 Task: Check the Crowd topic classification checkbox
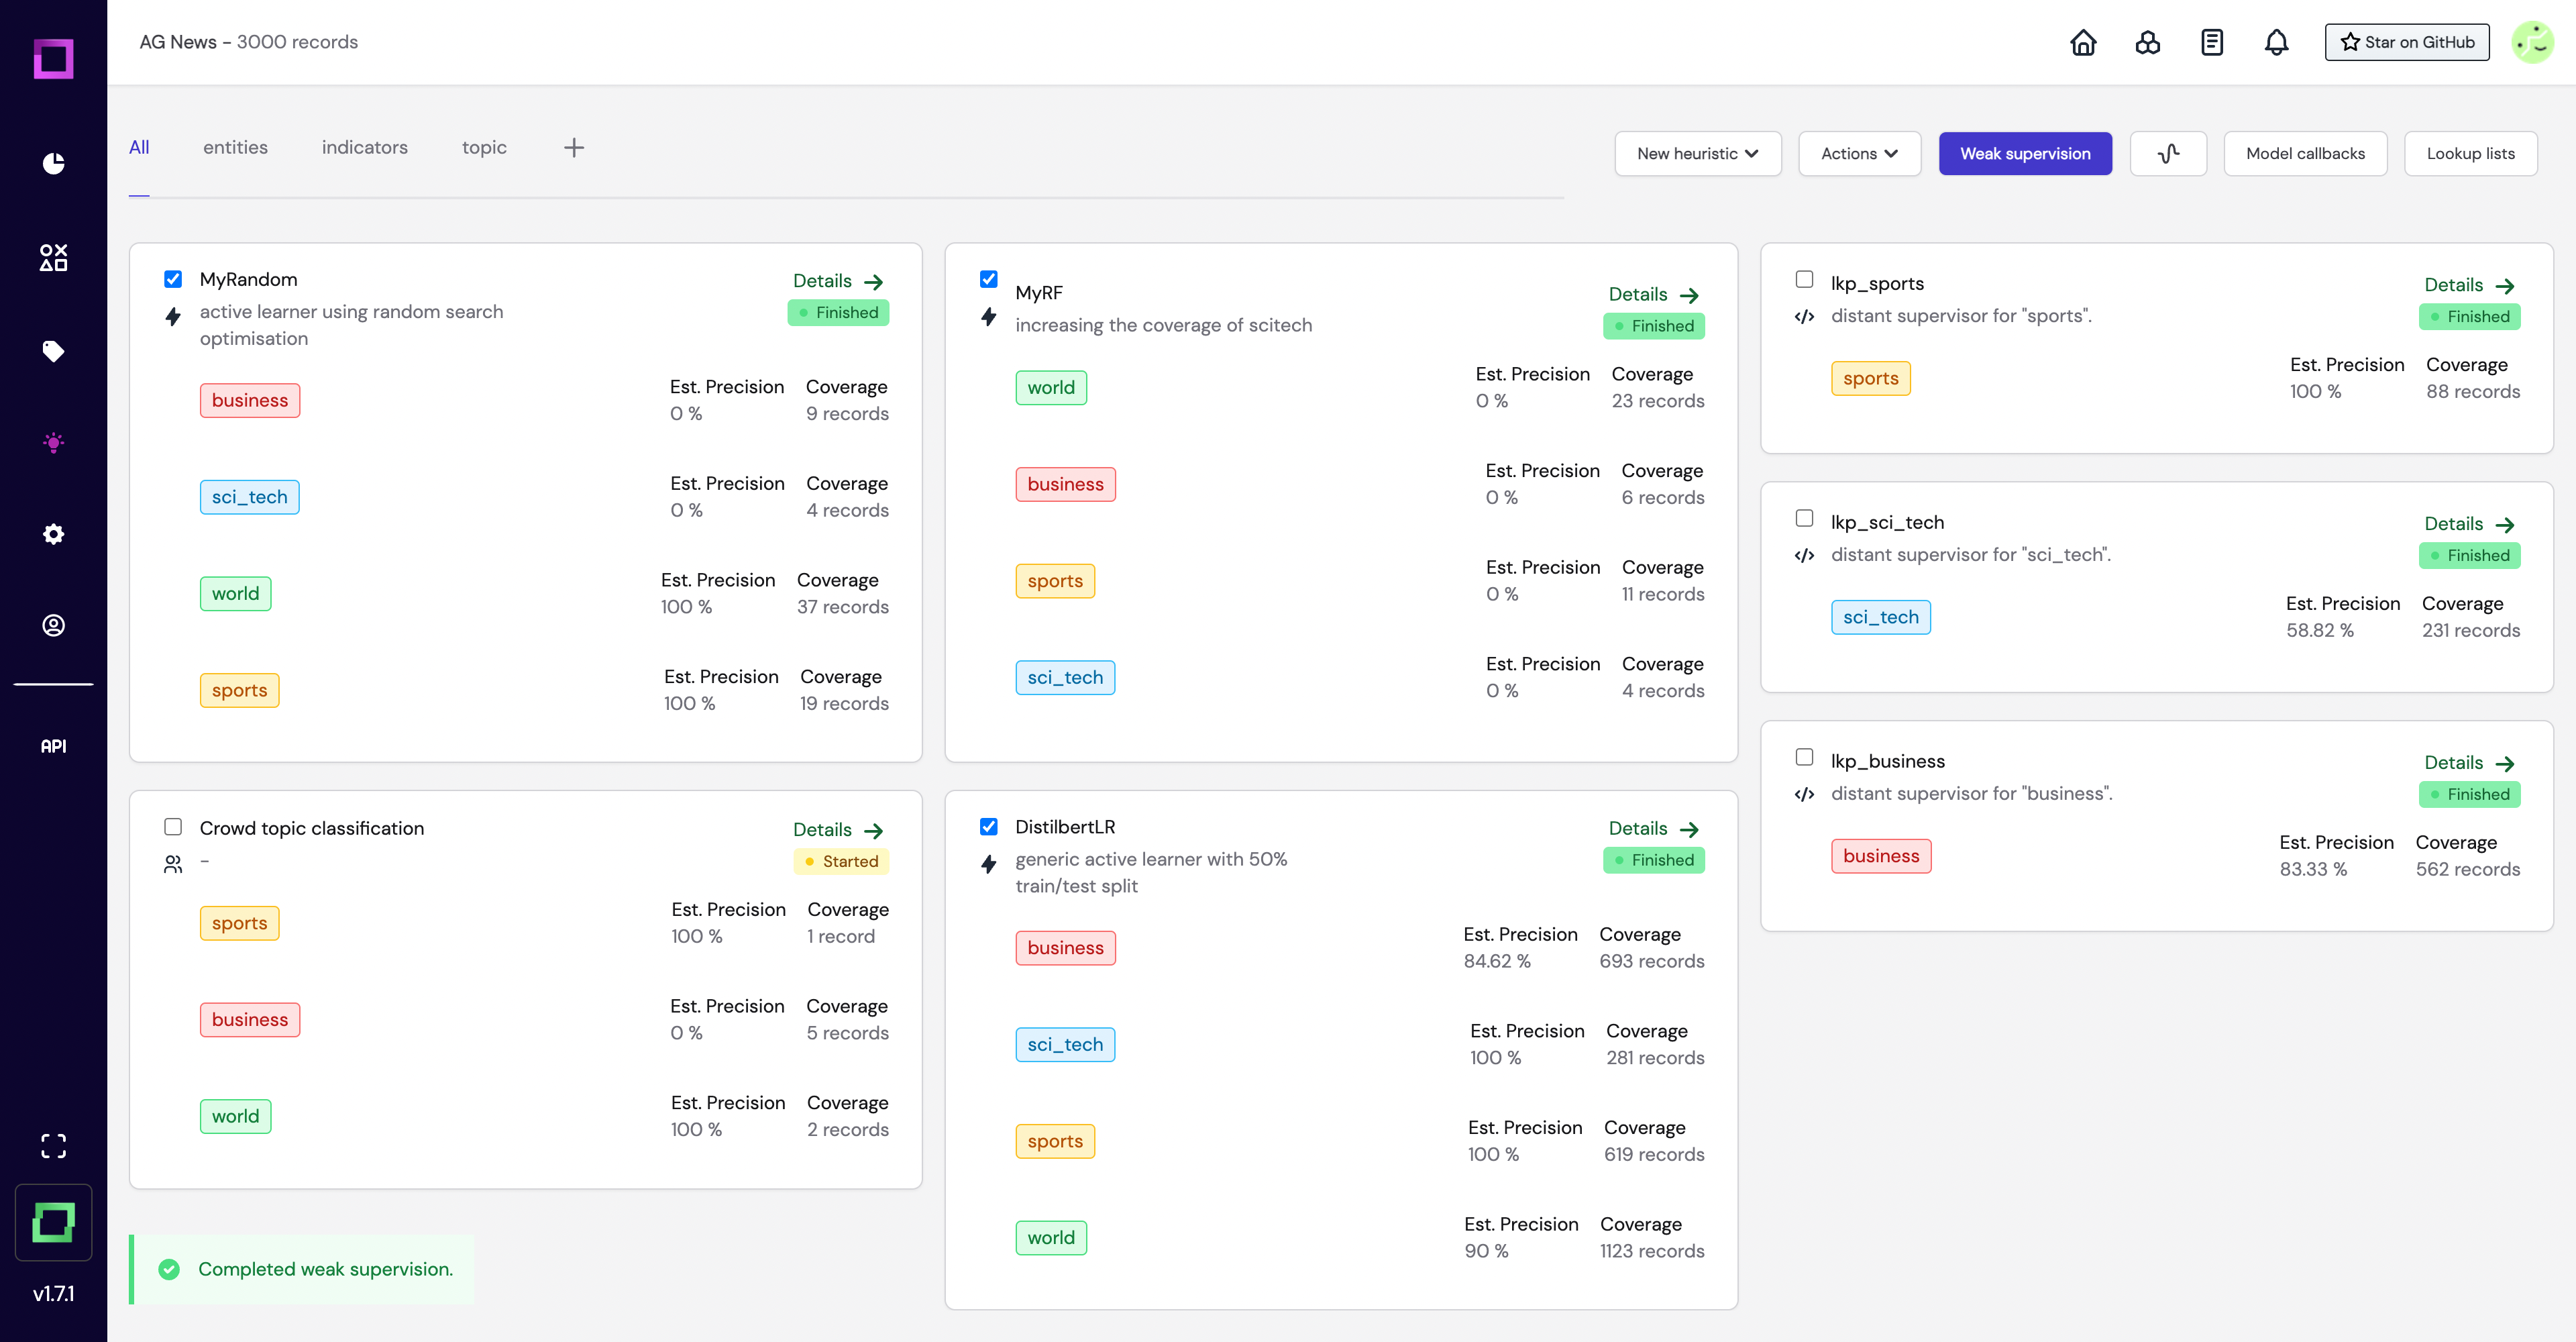pos(173,827)
